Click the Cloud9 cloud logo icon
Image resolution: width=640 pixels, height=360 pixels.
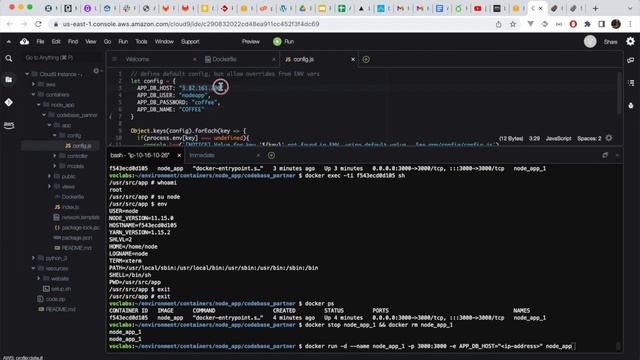pos(24,41)
